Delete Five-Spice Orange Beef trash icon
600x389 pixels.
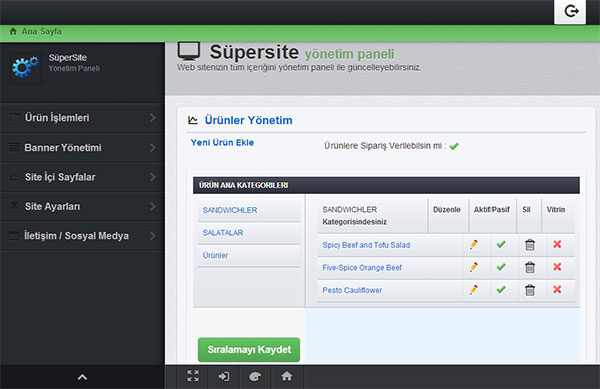530,267
